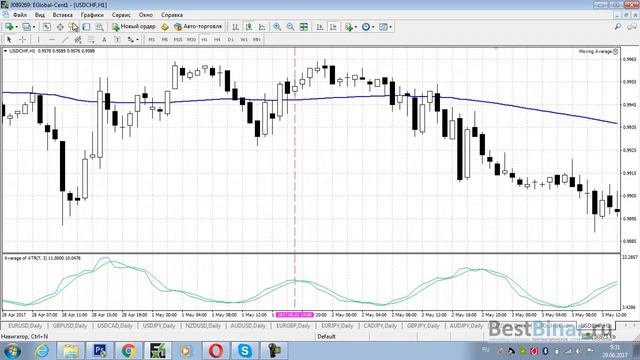640x360 pixels.
Task: Click the search magnifier icon at top right
Action: (618, 27)
